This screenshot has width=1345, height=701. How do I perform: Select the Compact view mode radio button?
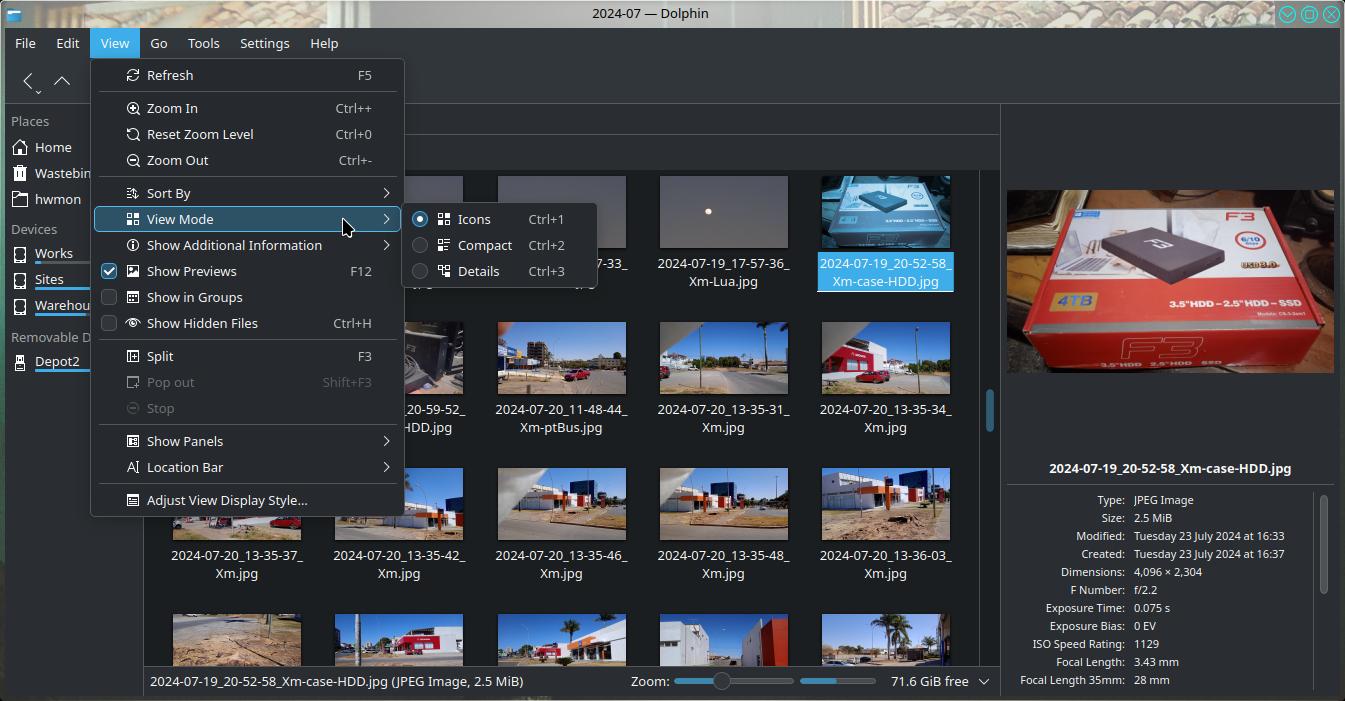tap(420, 245)
